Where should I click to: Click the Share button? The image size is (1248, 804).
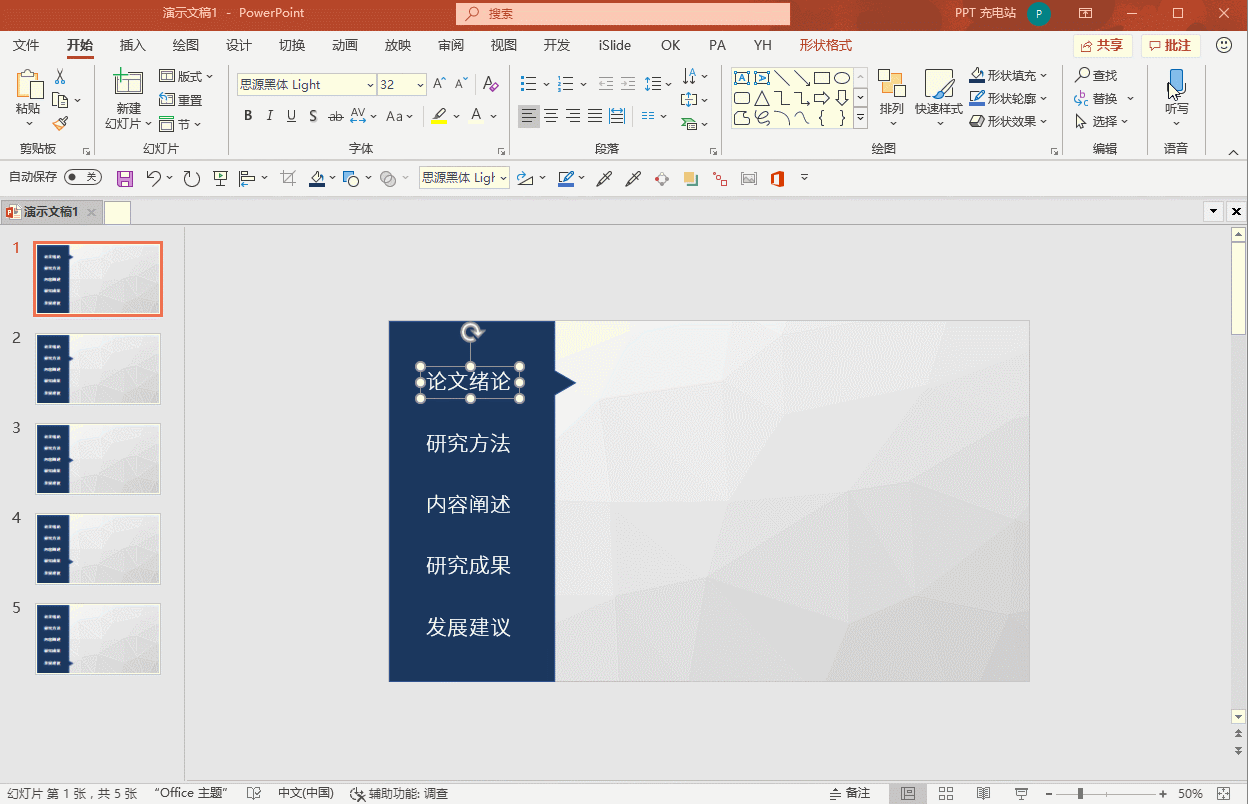[x=1101, y=46]
